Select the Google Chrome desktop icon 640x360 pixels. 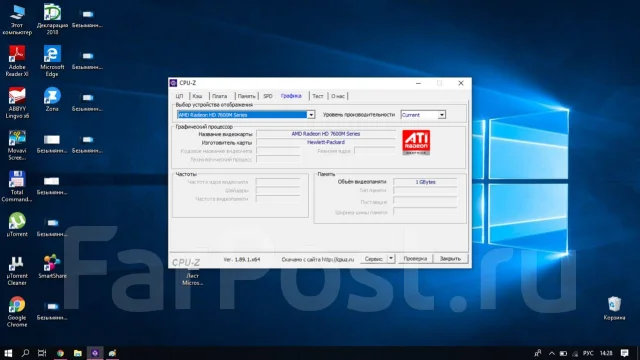coord(17,312)
